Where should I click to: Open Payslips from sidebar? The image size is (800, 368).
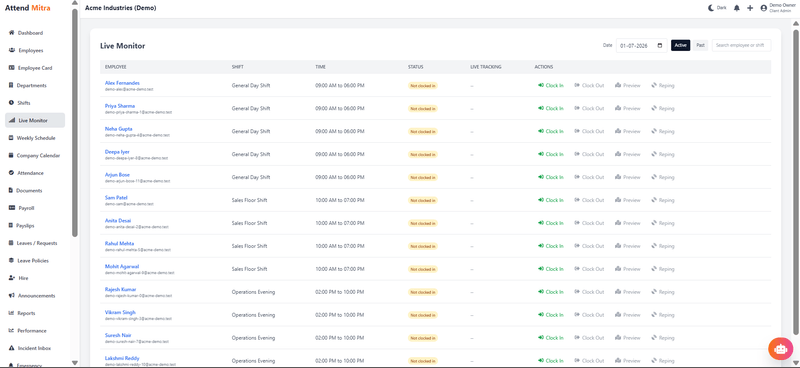click(x=22, y=226)
